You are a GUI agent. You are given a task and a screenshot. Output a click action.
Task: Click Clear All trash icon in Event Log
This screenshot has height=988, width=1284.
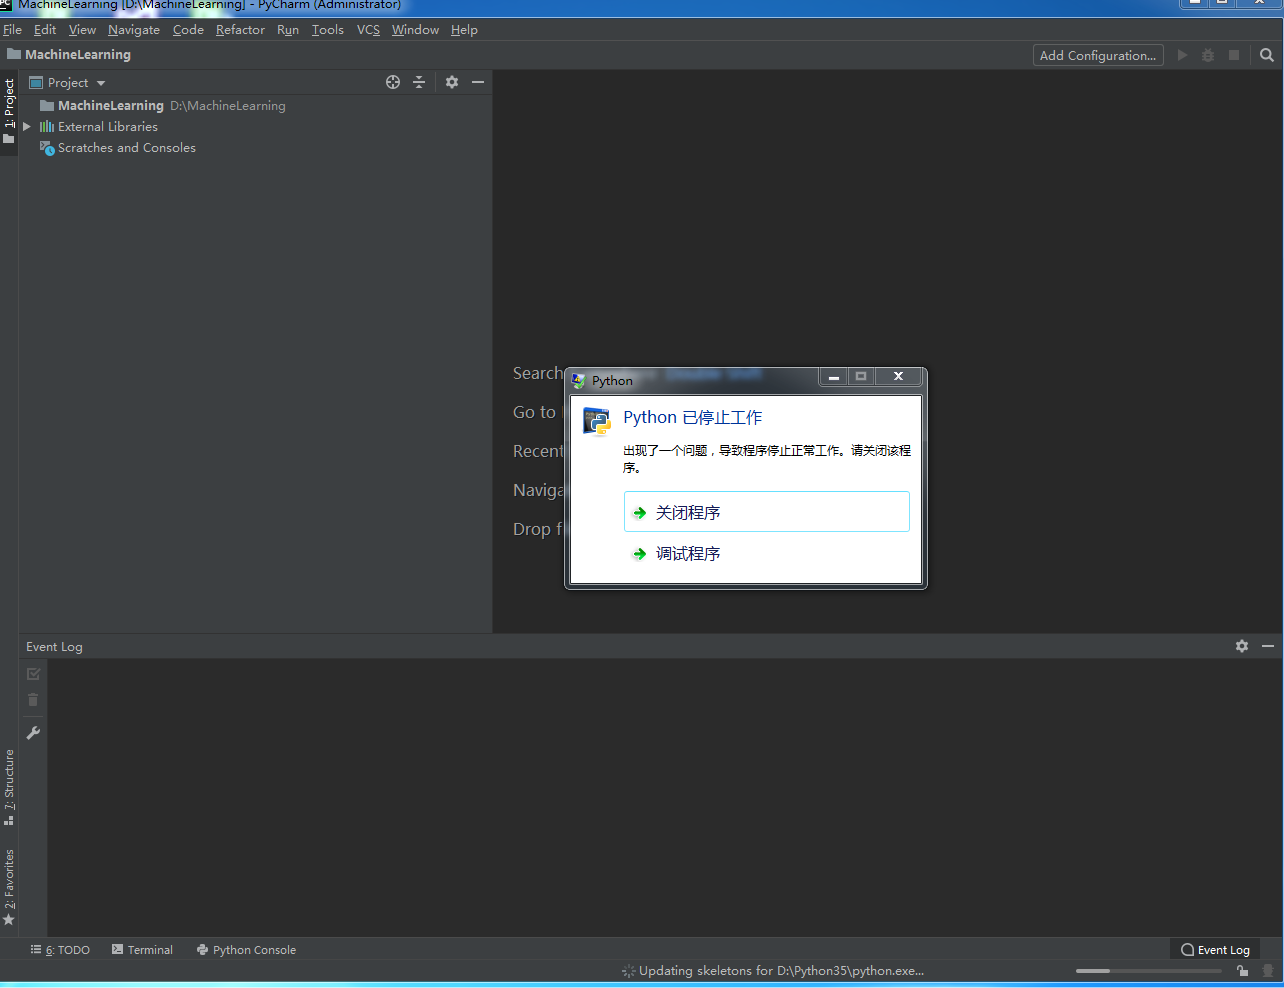coord(33,700)
